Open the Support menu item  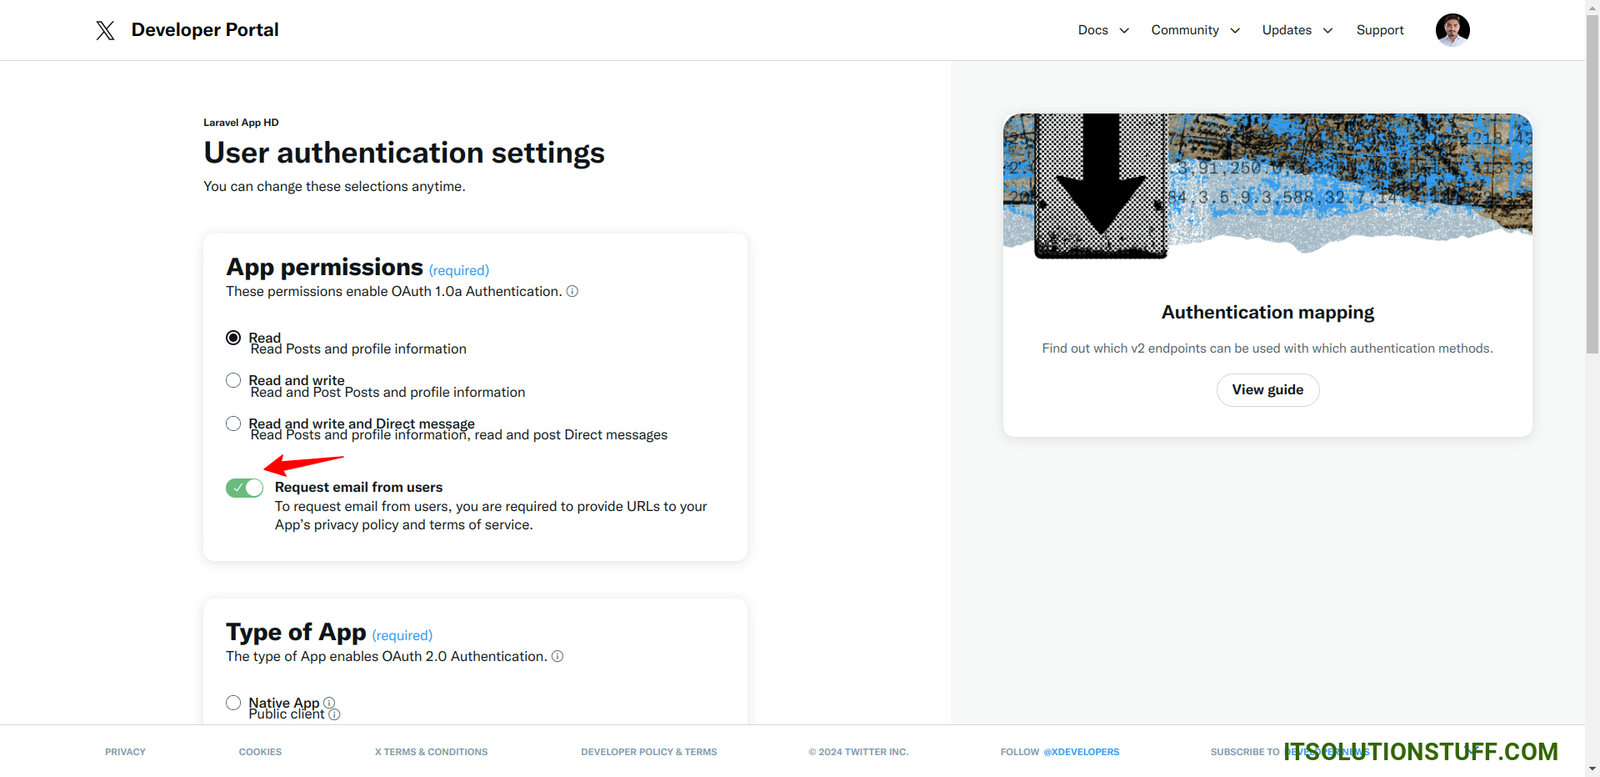tap(1380, 30)
